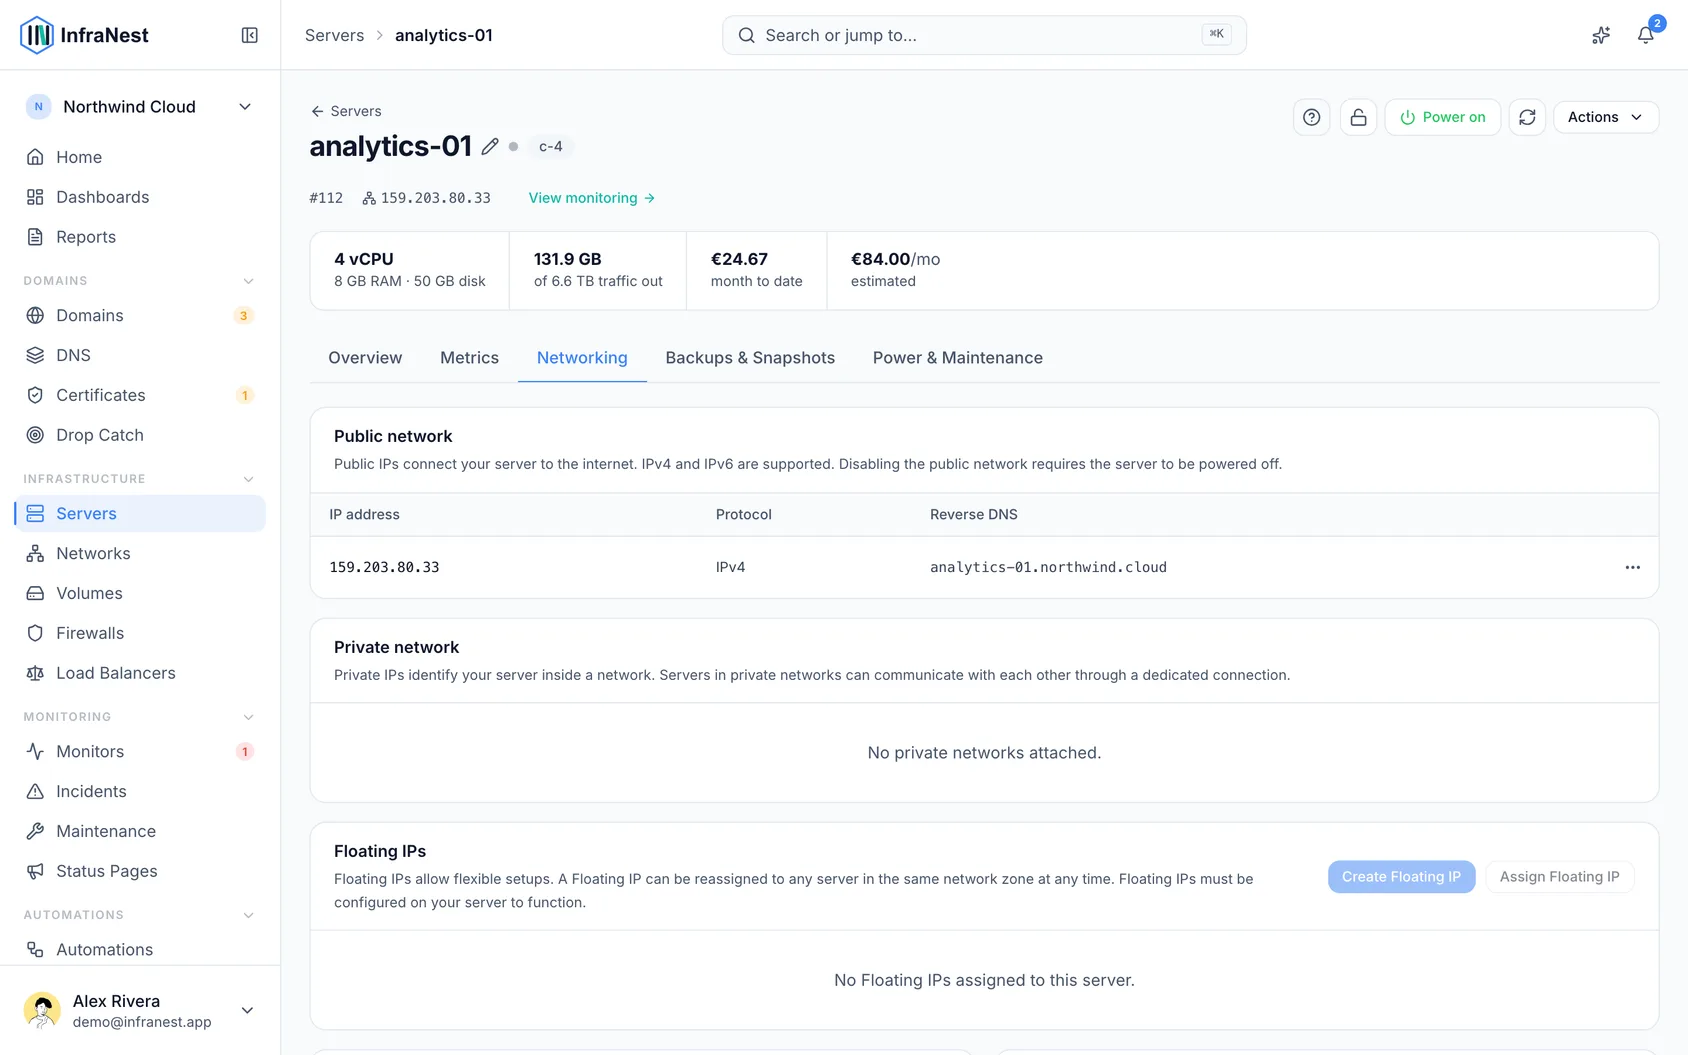
Task: Go back to Servers list link
Action: (346, 111)
